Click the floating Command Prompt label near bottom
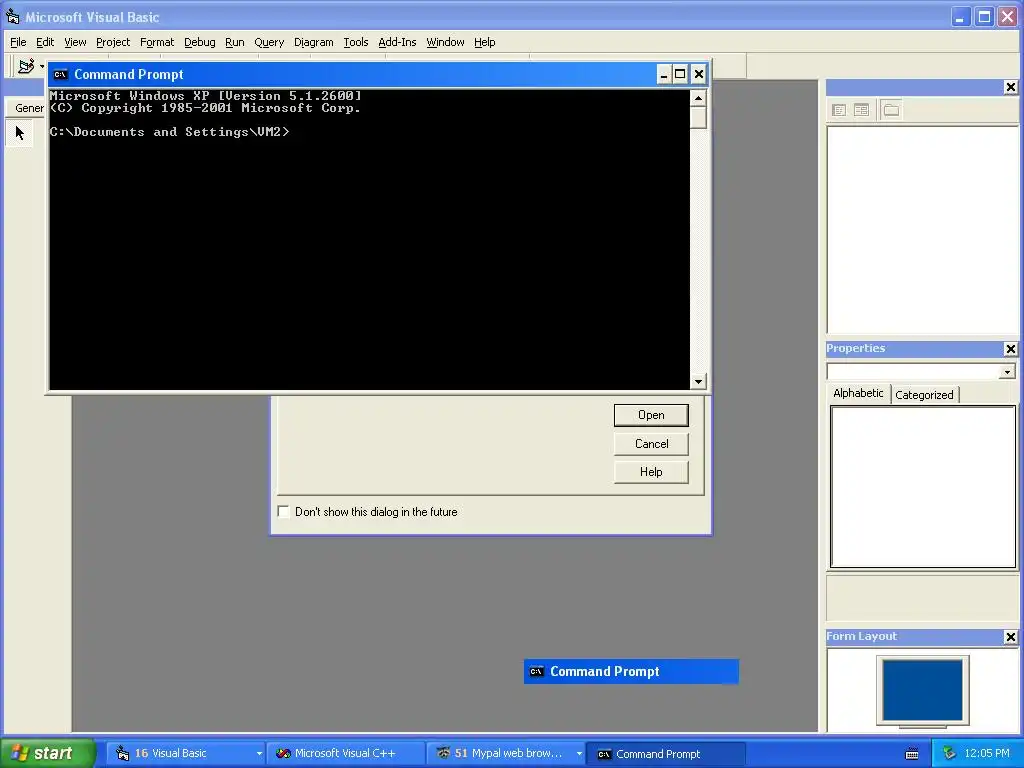Image resolution: width=1024 pixels, height=768 pixels. click(x=631, y=671)
